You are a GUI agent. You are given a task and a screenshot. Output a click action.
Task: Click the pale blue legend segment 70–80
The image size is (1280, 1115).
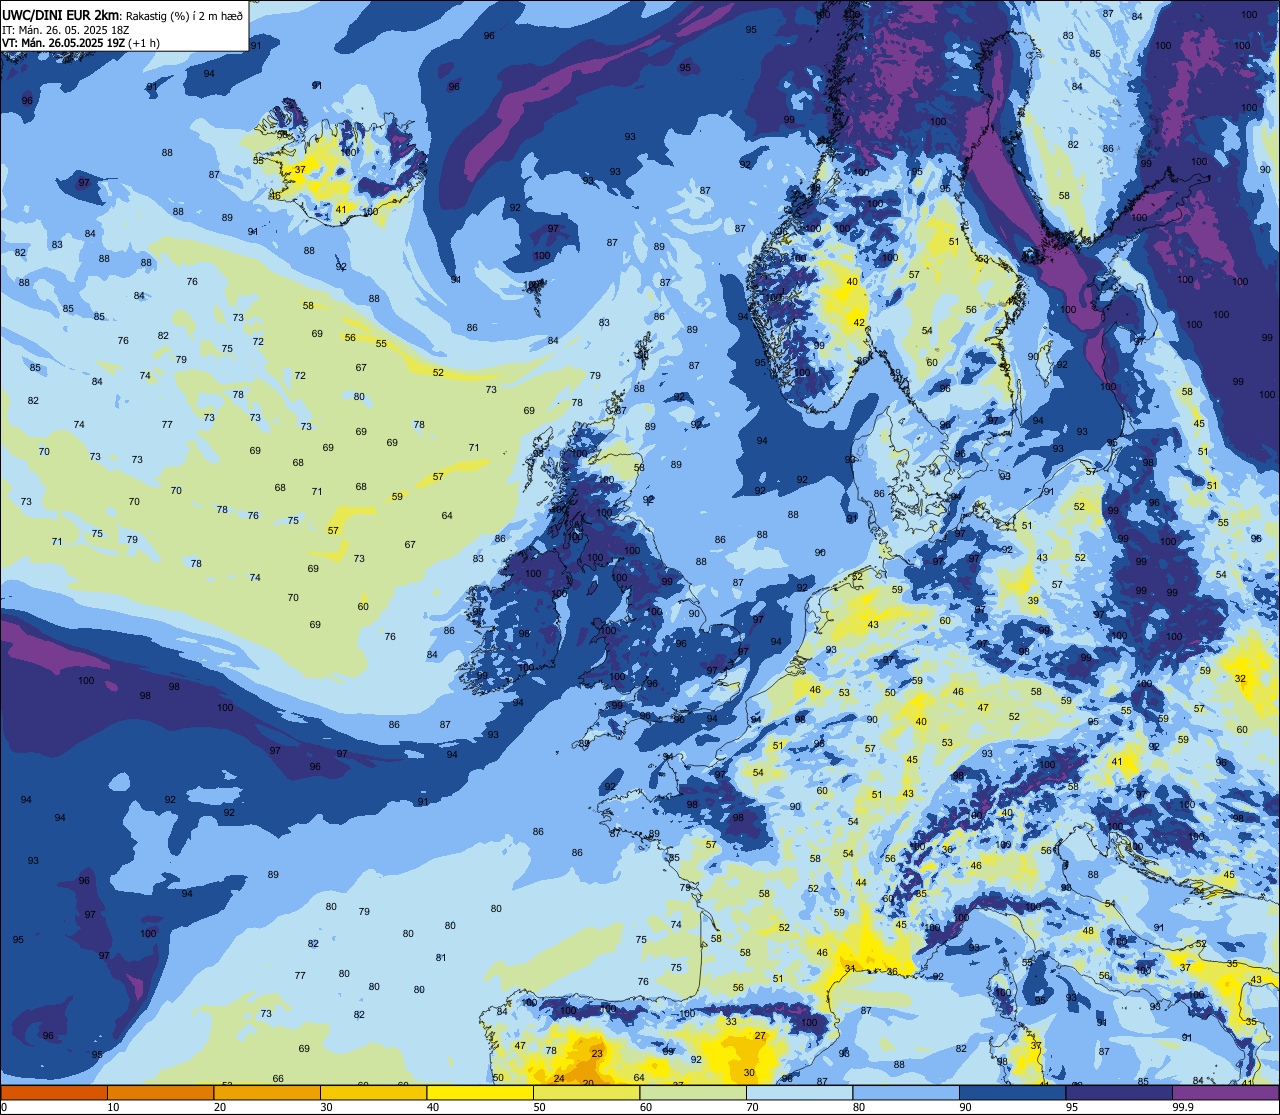(x=799, y=1092)
